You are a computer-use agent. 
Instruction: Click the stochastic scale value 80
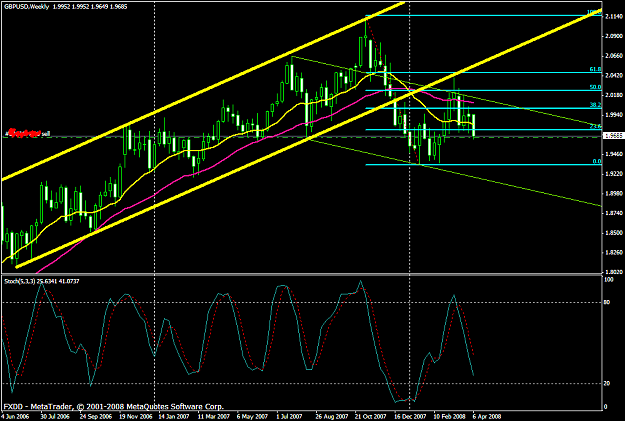pos(607,303)
